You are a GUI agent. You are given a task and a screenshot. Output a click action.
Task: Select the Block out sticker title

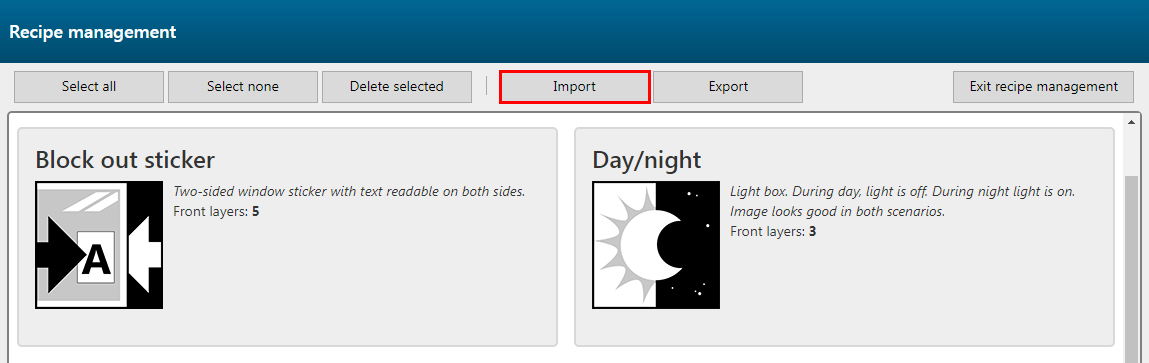click(125, 160)
